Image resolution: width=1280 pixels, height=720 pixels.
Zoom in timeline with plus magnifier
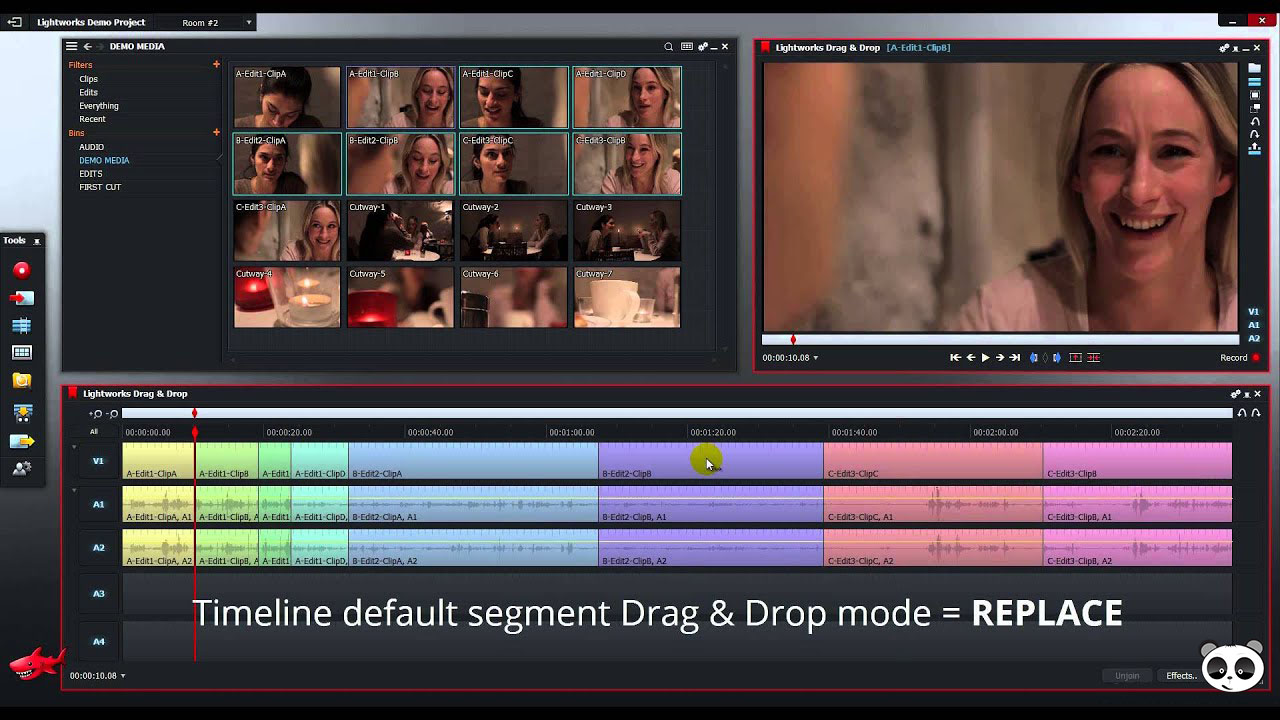(96, 413)
